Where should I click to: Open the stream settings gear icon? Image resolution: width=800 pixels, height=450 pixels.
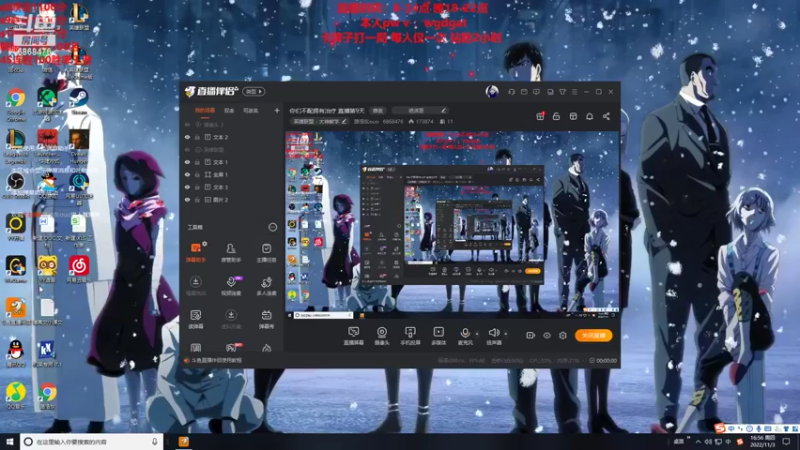coord(563,335)
